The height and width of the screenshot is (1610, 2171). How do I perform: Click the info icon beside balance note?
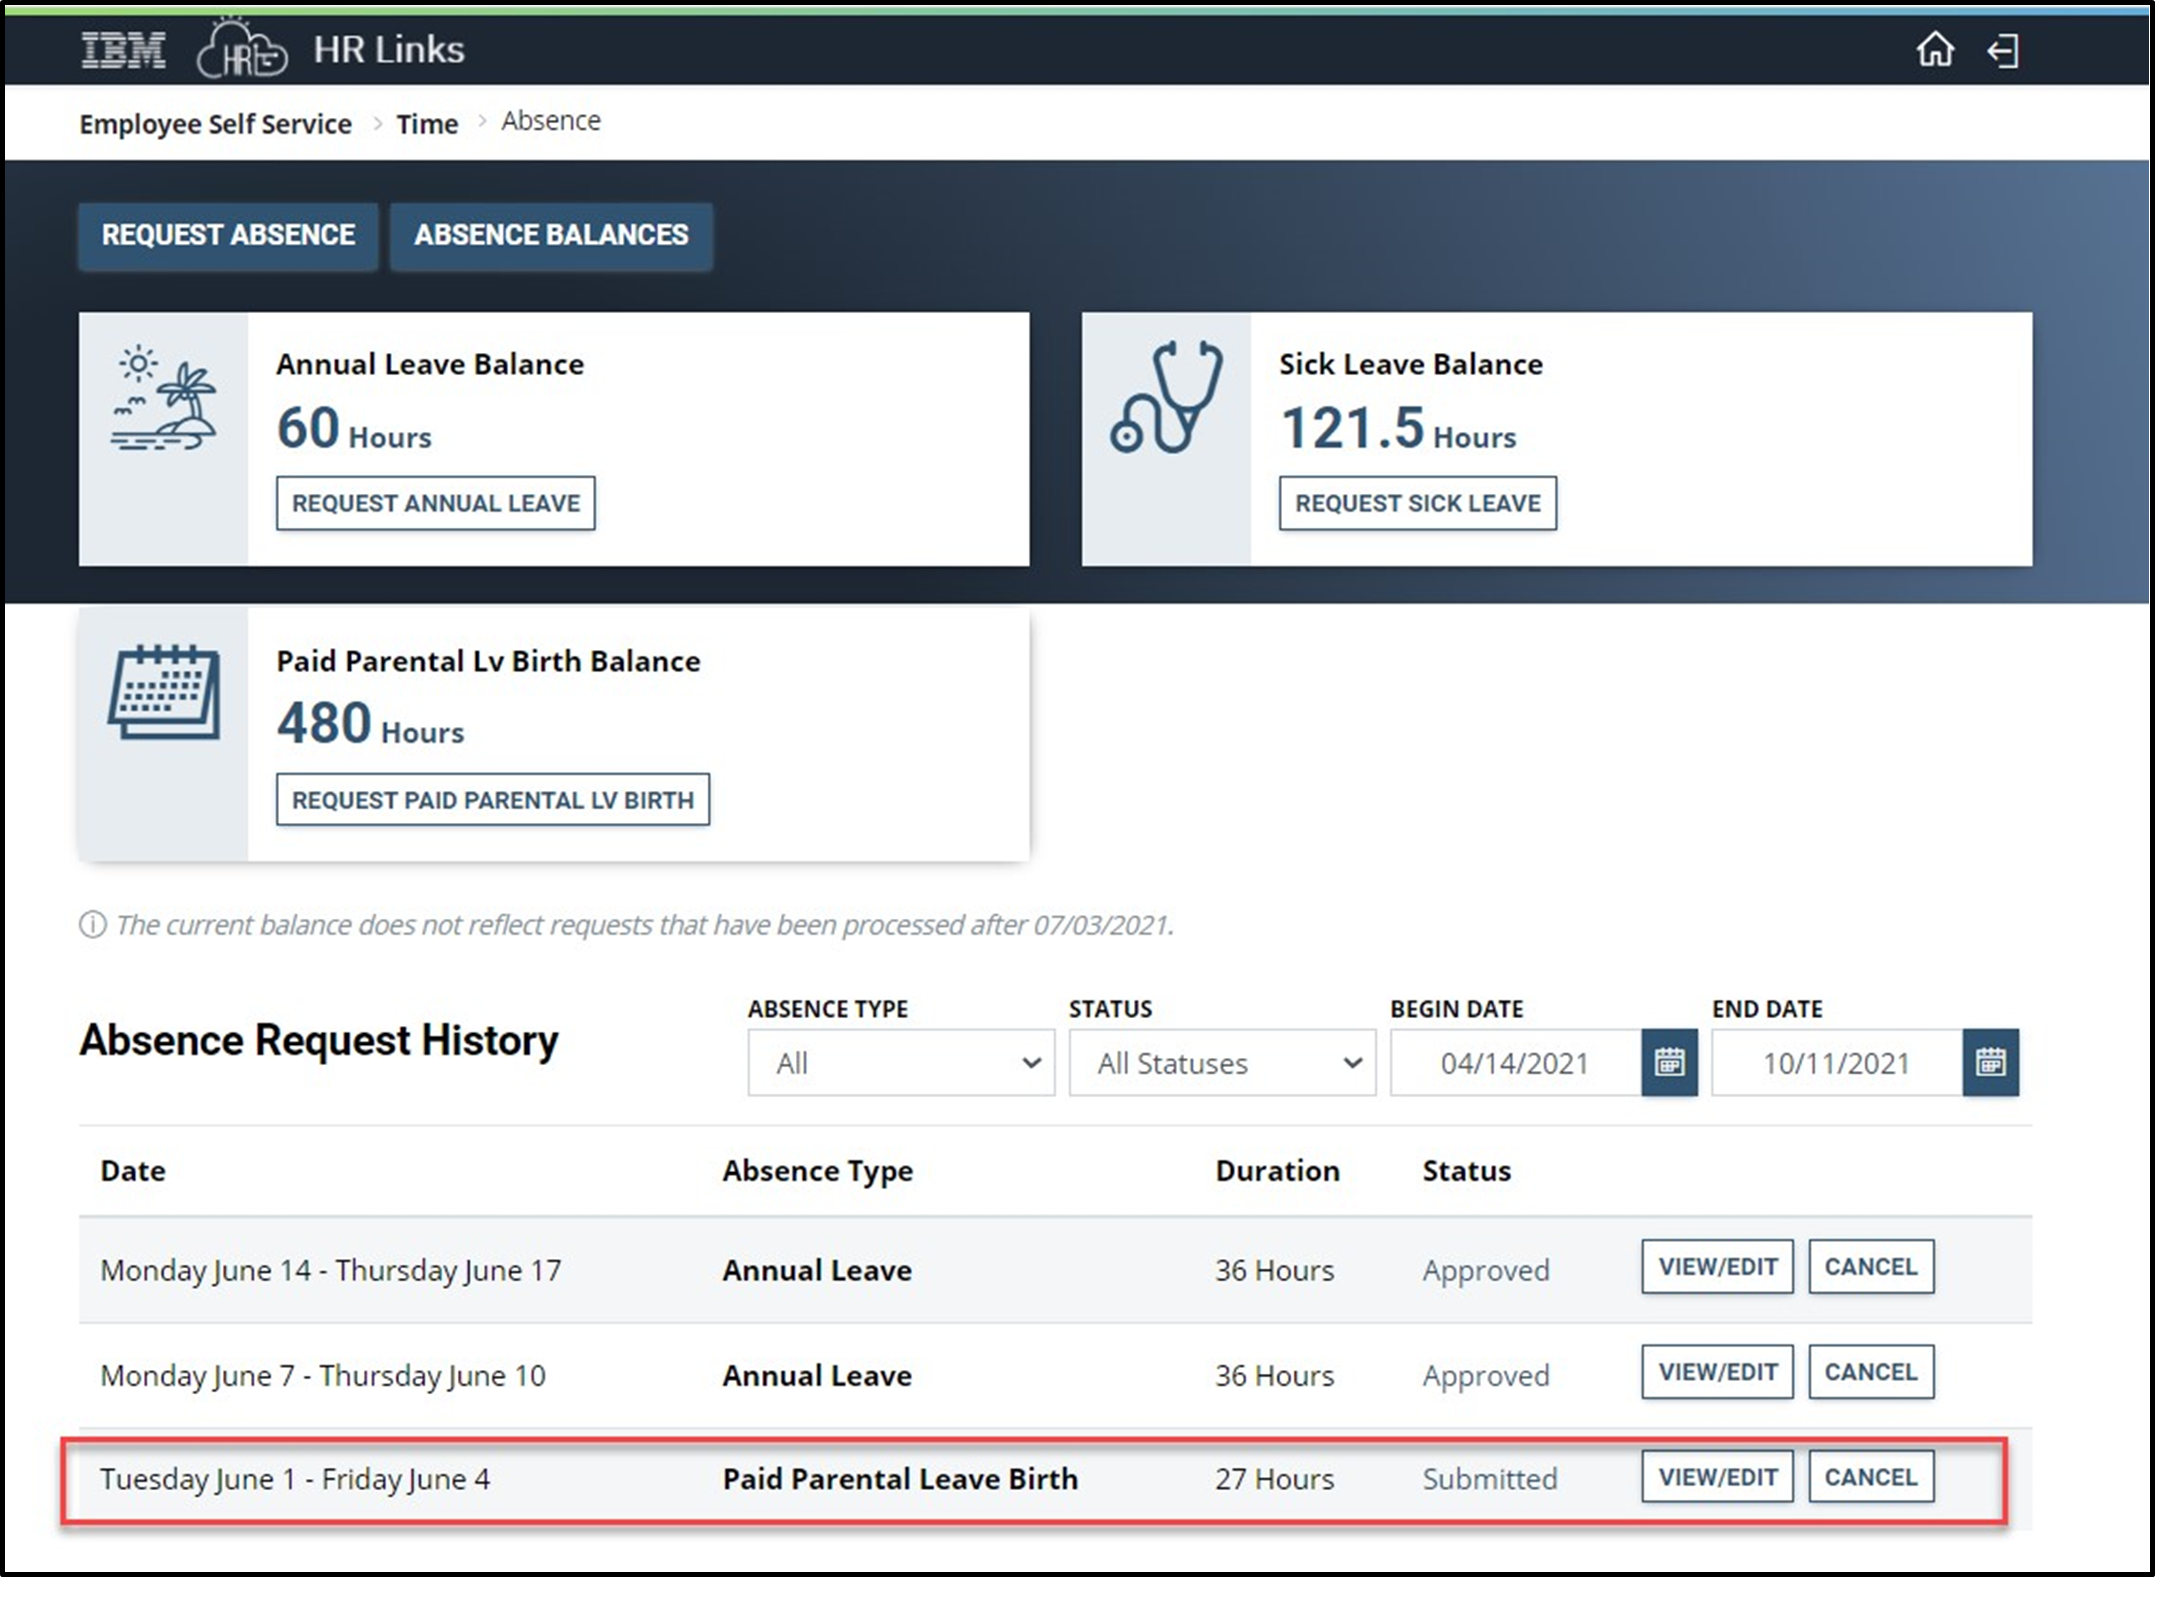pyautogui.click(x=92, y=925)
